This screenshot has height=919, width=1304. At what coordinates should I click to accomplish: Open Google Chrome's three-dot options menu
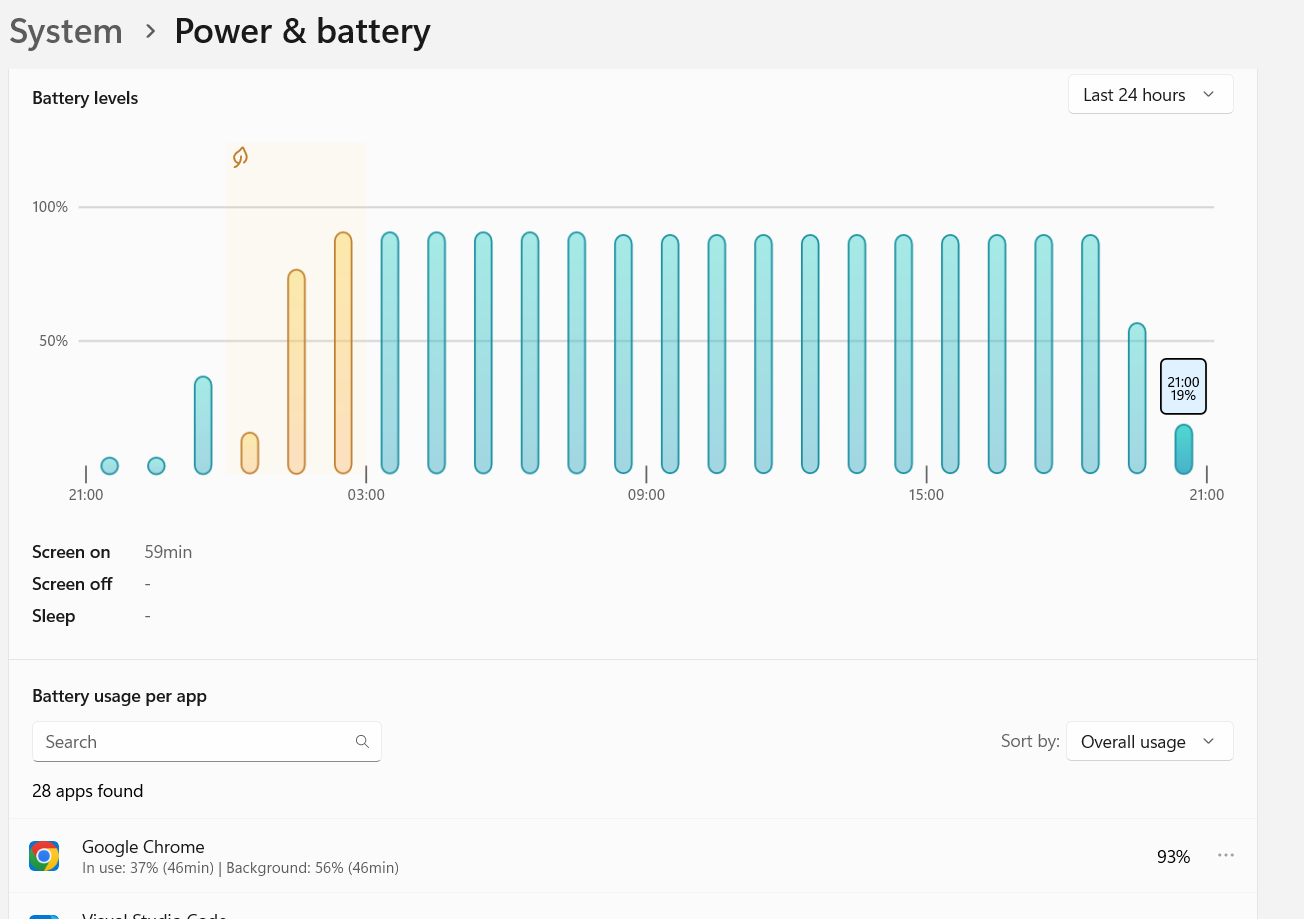[x=1226, y=855]
